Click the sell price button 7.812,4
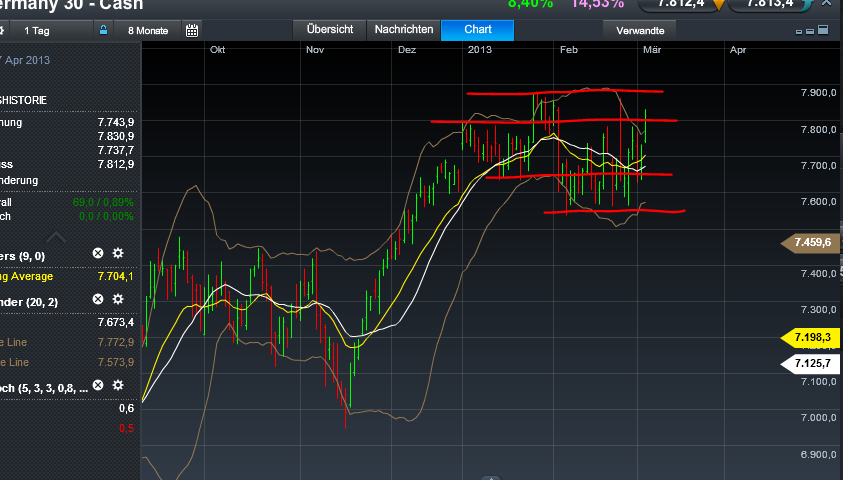 pos(680,4)
